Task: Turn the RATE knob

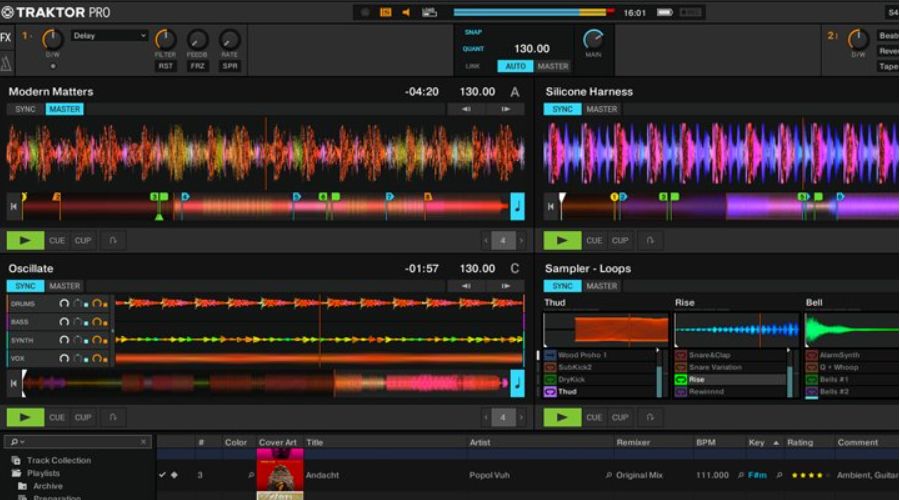Action: pyautogui.click(x=230, y=39)
